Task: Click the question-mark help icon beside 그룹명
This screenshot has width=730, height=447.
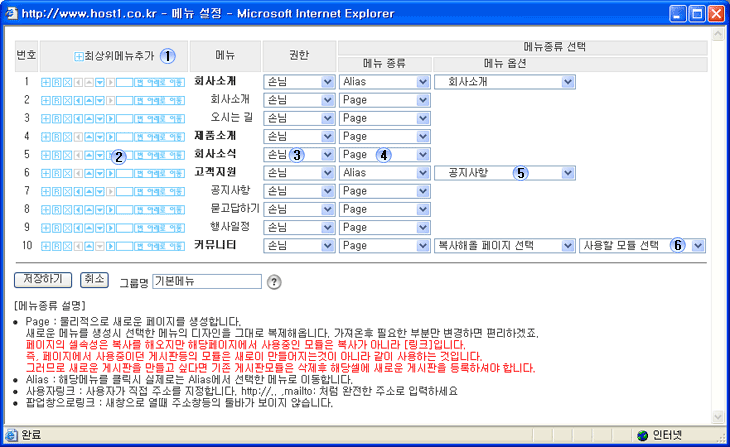Action: 274,282
